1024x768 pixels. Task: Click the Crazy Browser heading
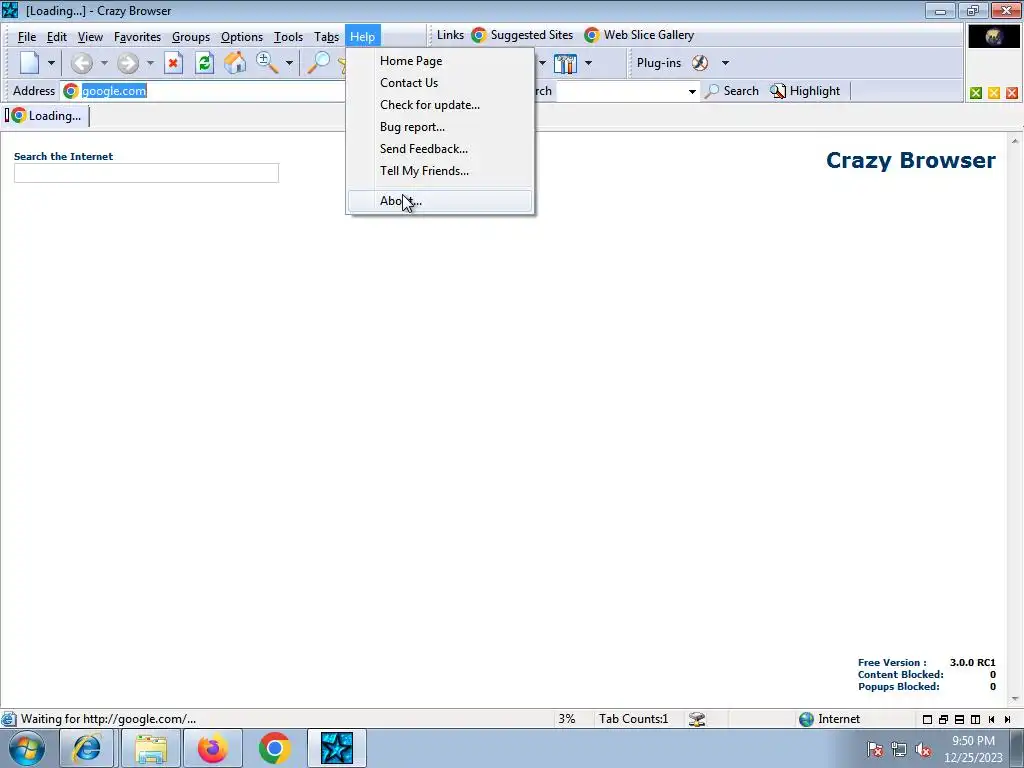pyautogui.click(x=910, y=160)
